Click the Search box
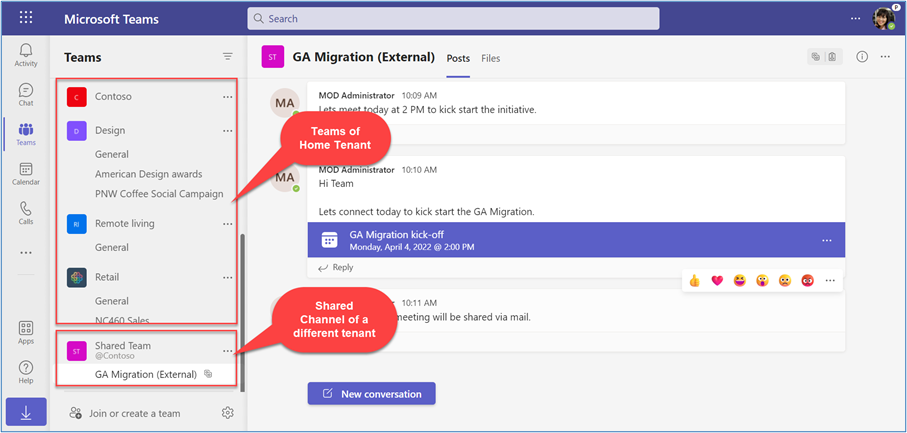The width and height of the screenshot is (907, 433). (453, 18)
